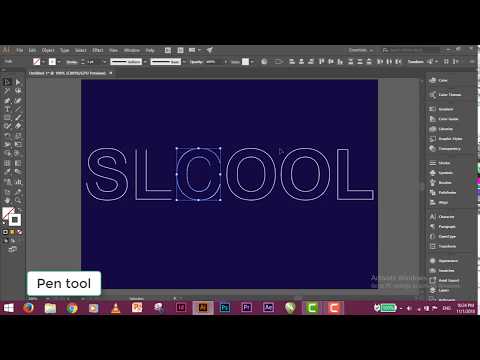Image resolution: width=480 pixels, height=360 pixels.
Task: Choose the Paintbrush tool
Action: tap(18, 118)
